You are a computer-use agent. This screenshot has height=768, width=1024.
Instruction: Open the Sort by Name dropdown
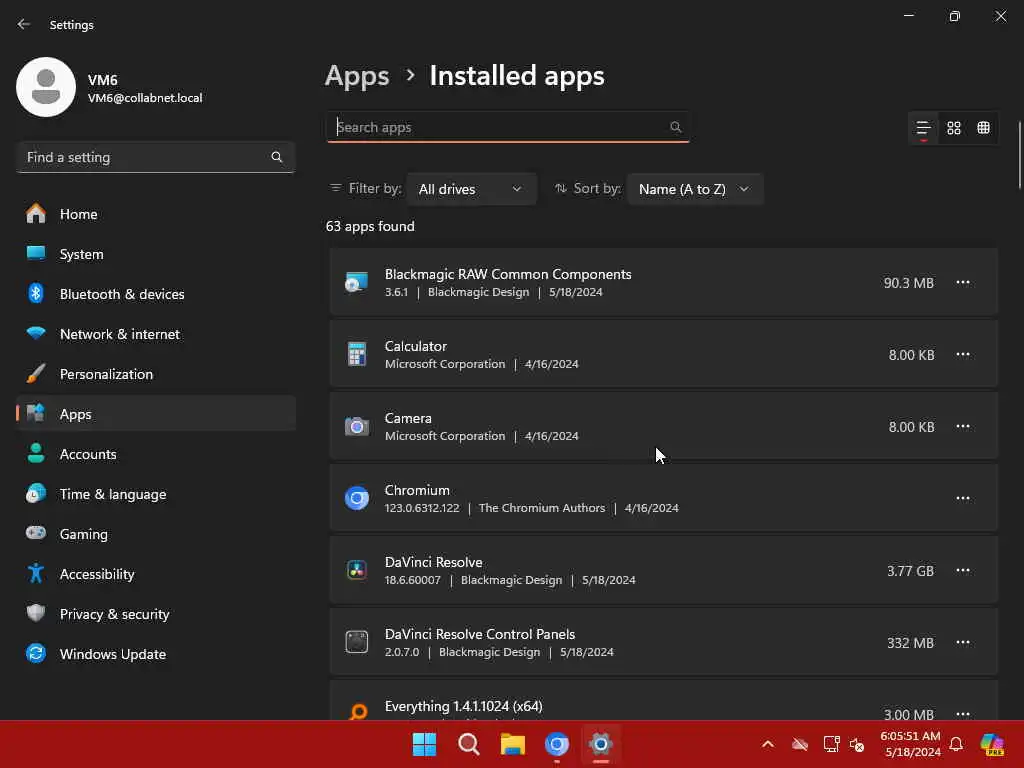coord(694,189)
